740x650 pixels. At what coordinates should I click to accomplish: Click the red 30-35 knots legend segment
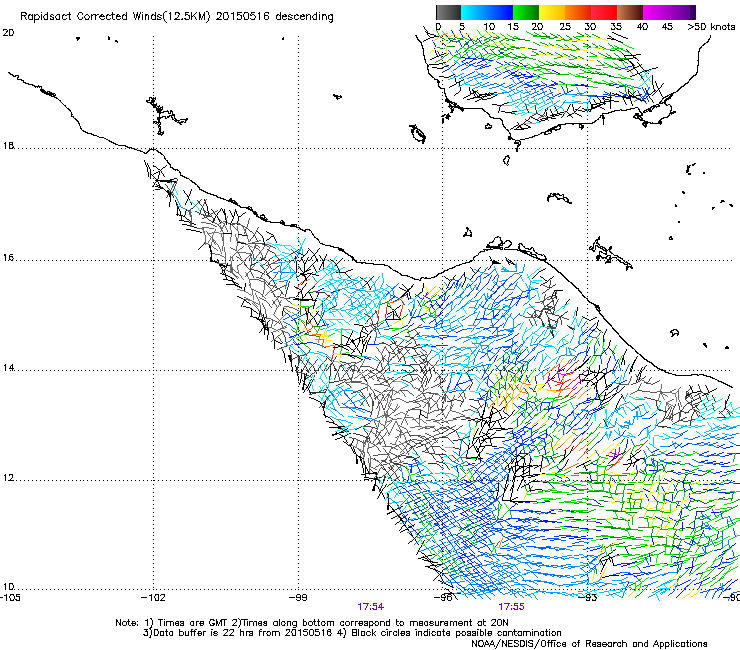click(604, 12)
